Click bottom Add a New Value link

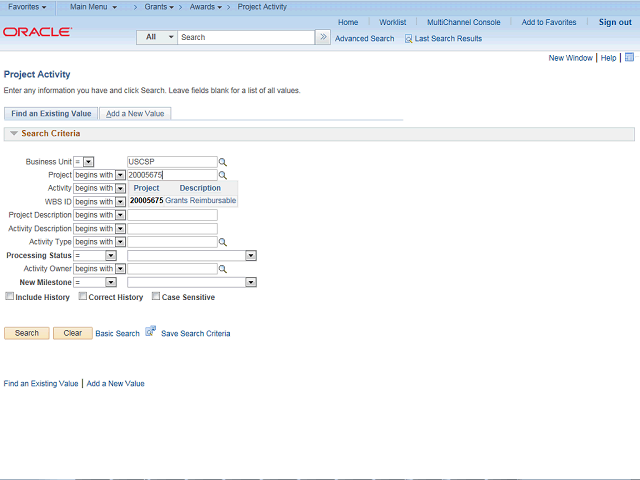coord(116,384)
